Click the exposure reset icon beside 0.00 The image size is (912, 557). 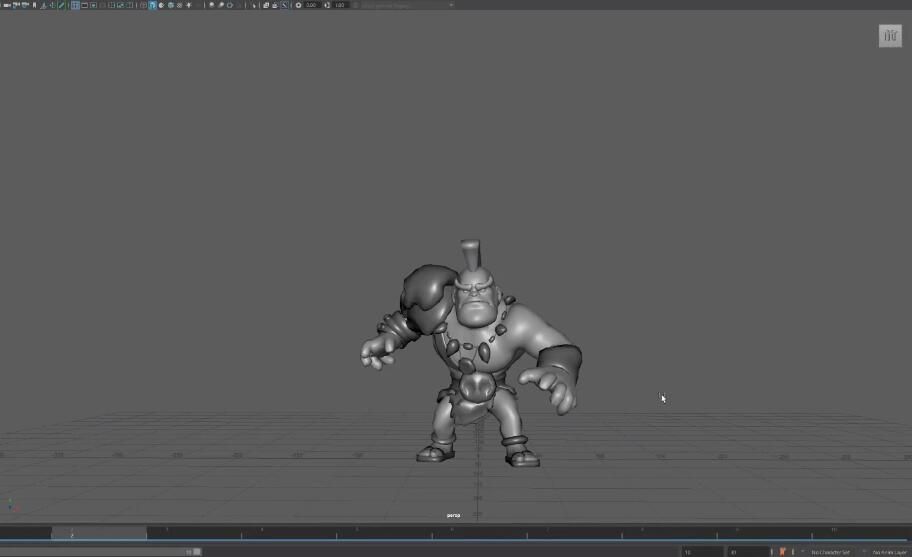pyautogui.click(x=298, y=5)
